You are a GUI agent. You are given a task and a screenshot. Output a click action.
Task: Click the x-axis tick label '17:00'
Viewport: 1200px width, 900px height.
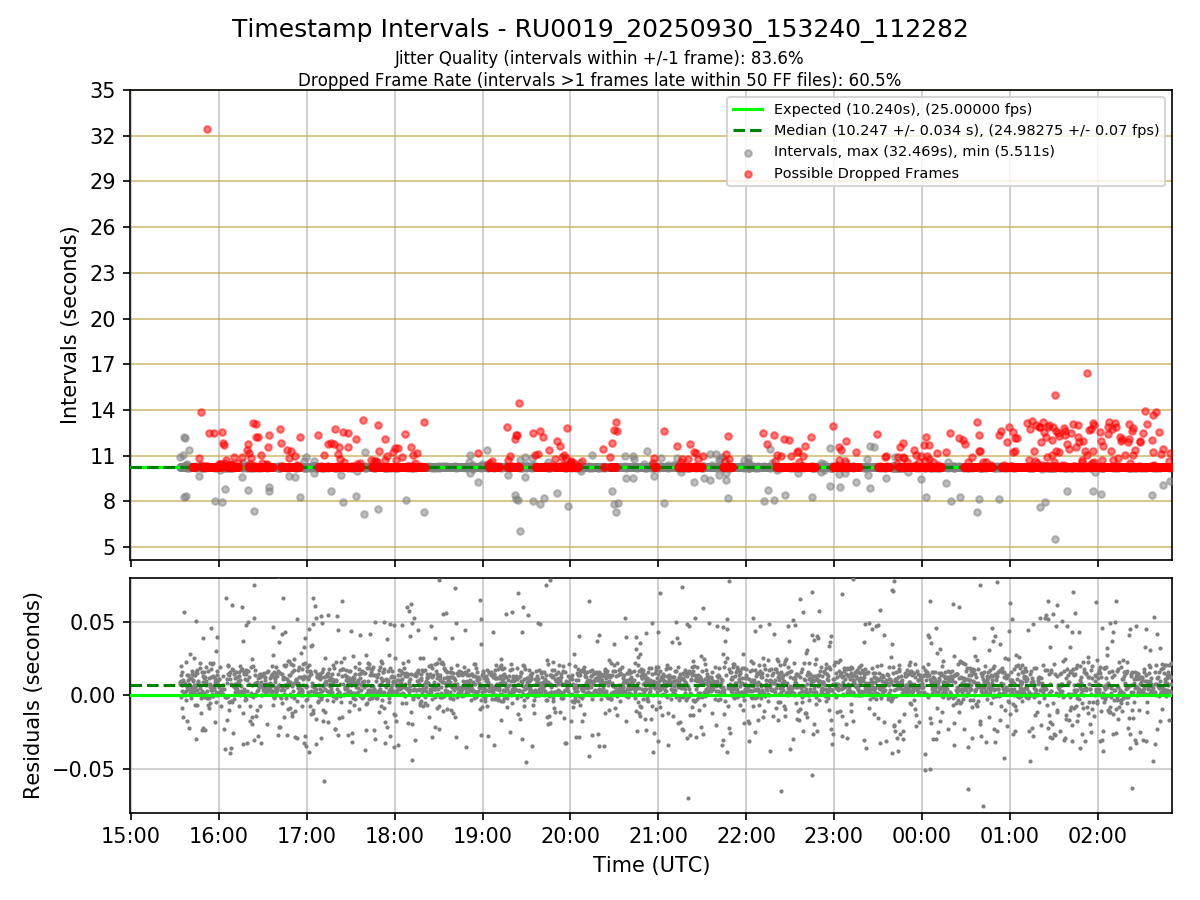306,834
